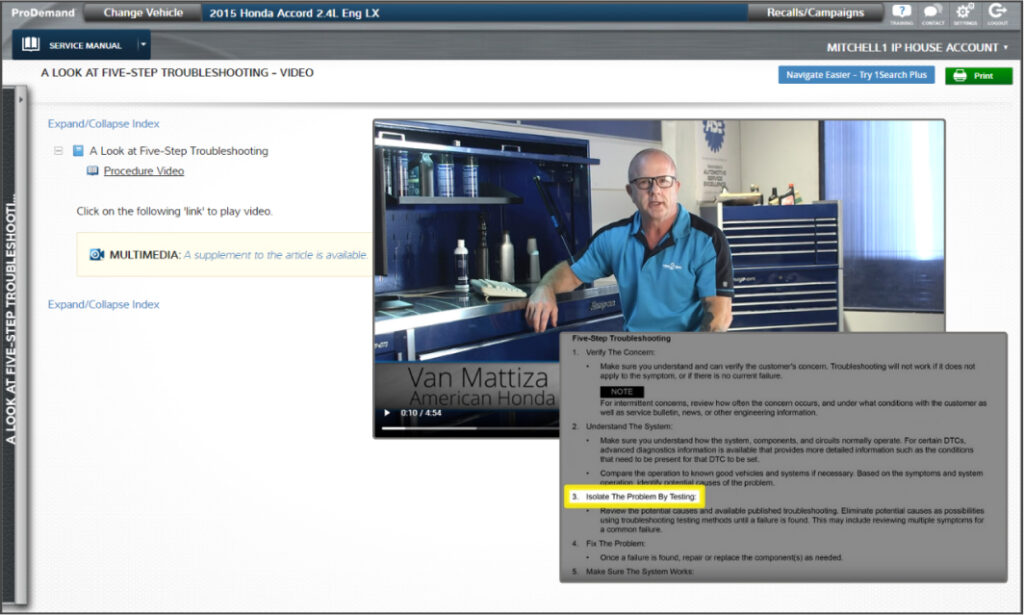
Task: Open the Recalls/Campaigns menu
Action: click(x=815, y=12)
